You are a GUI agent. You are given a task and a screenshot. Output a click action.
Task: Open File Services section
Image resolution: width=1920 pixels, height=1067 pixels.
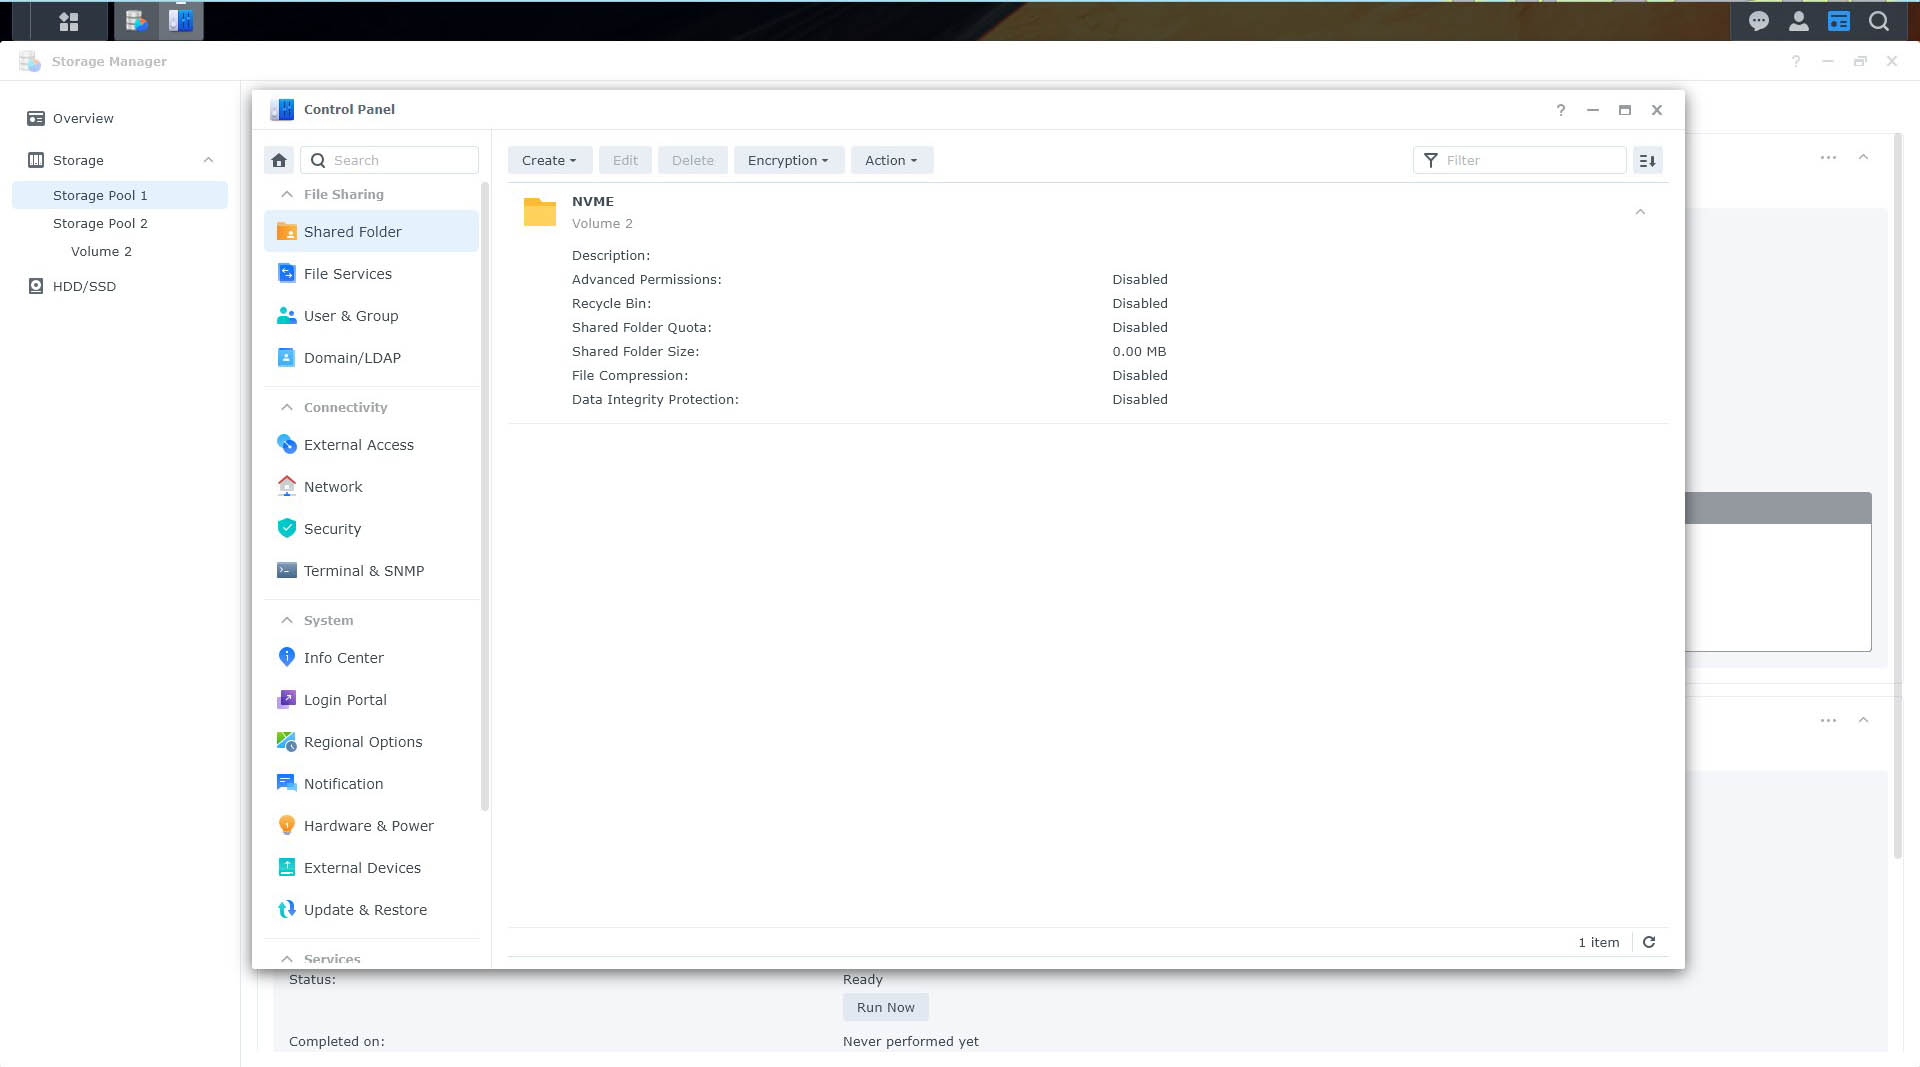coord(371,273)
